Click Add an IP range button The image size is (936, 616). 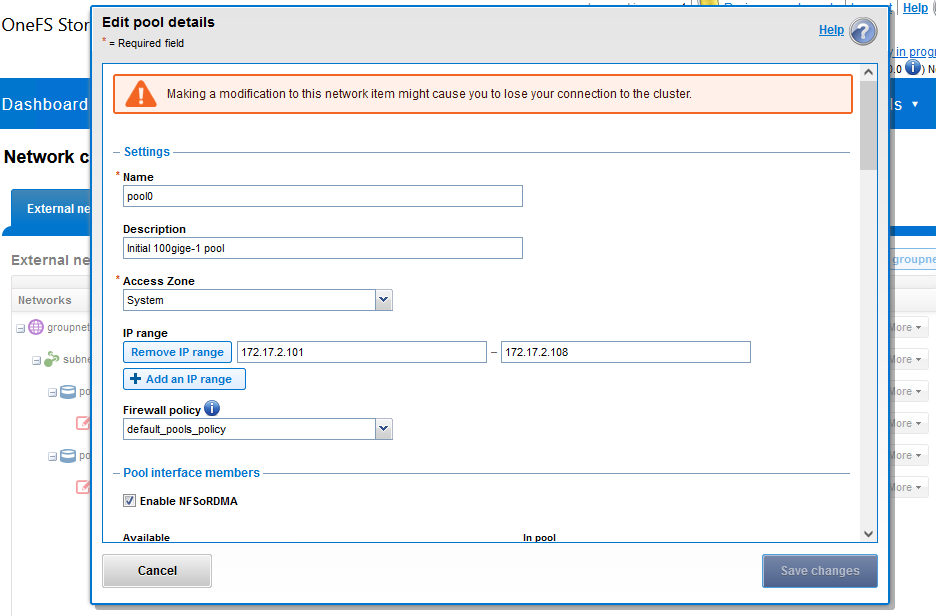pyautogui.click(x=184, y=379)
